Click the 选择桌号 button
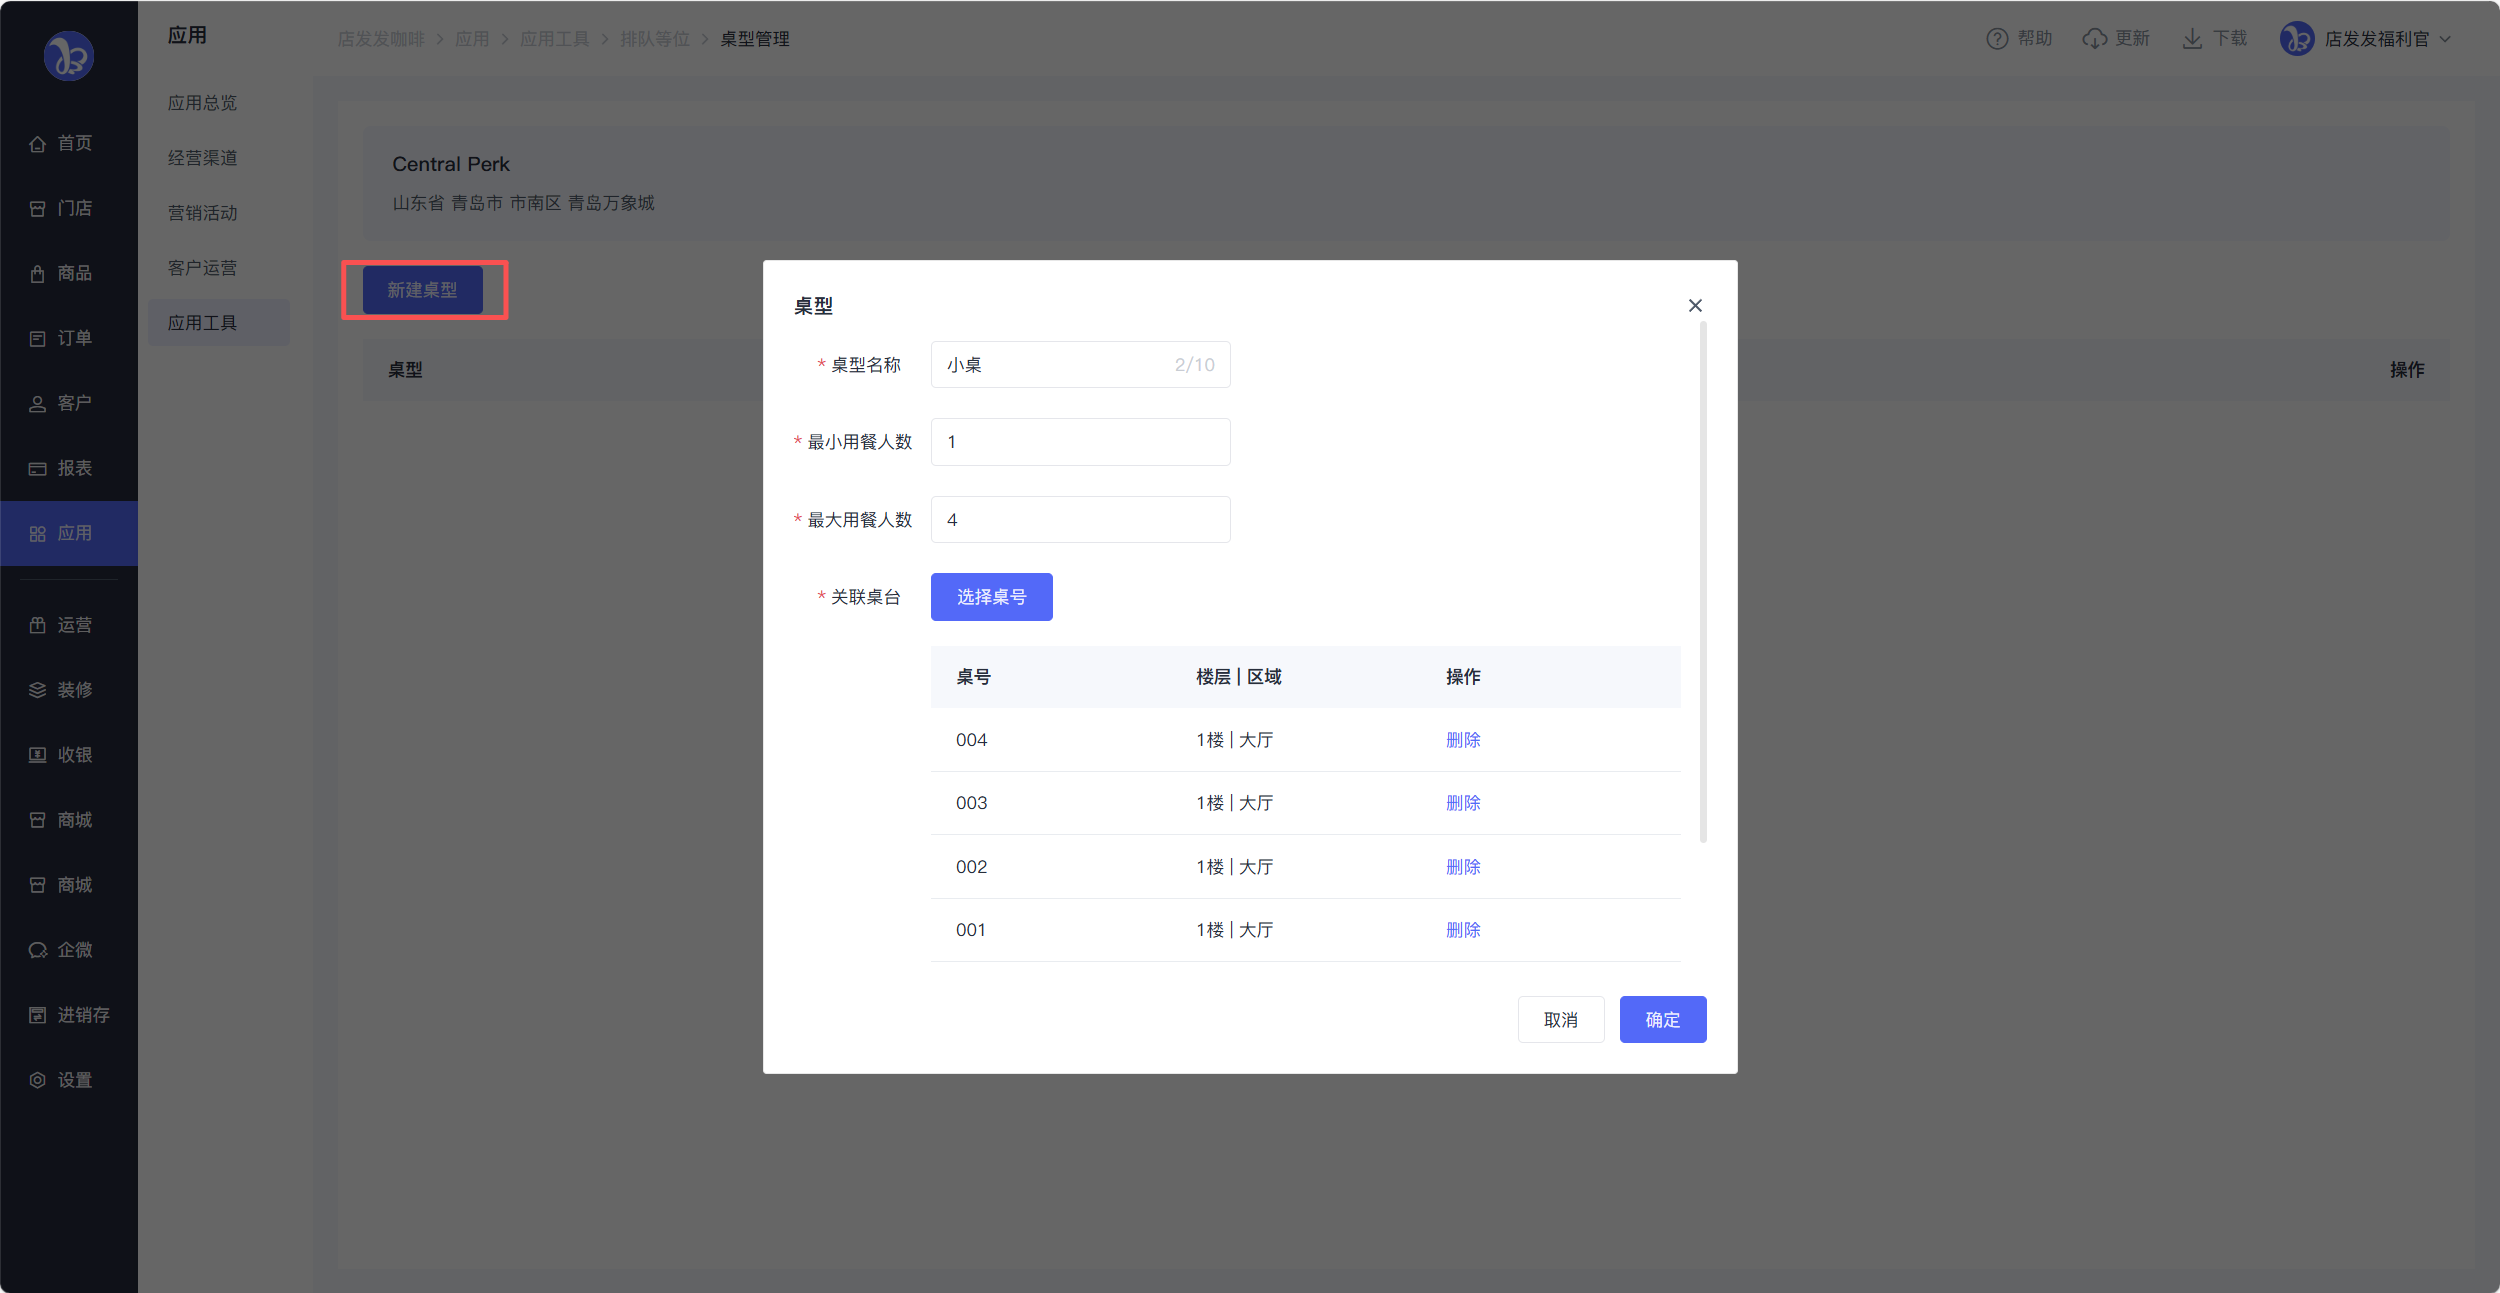The image size is (2500, 1293). tap(991, 597)
